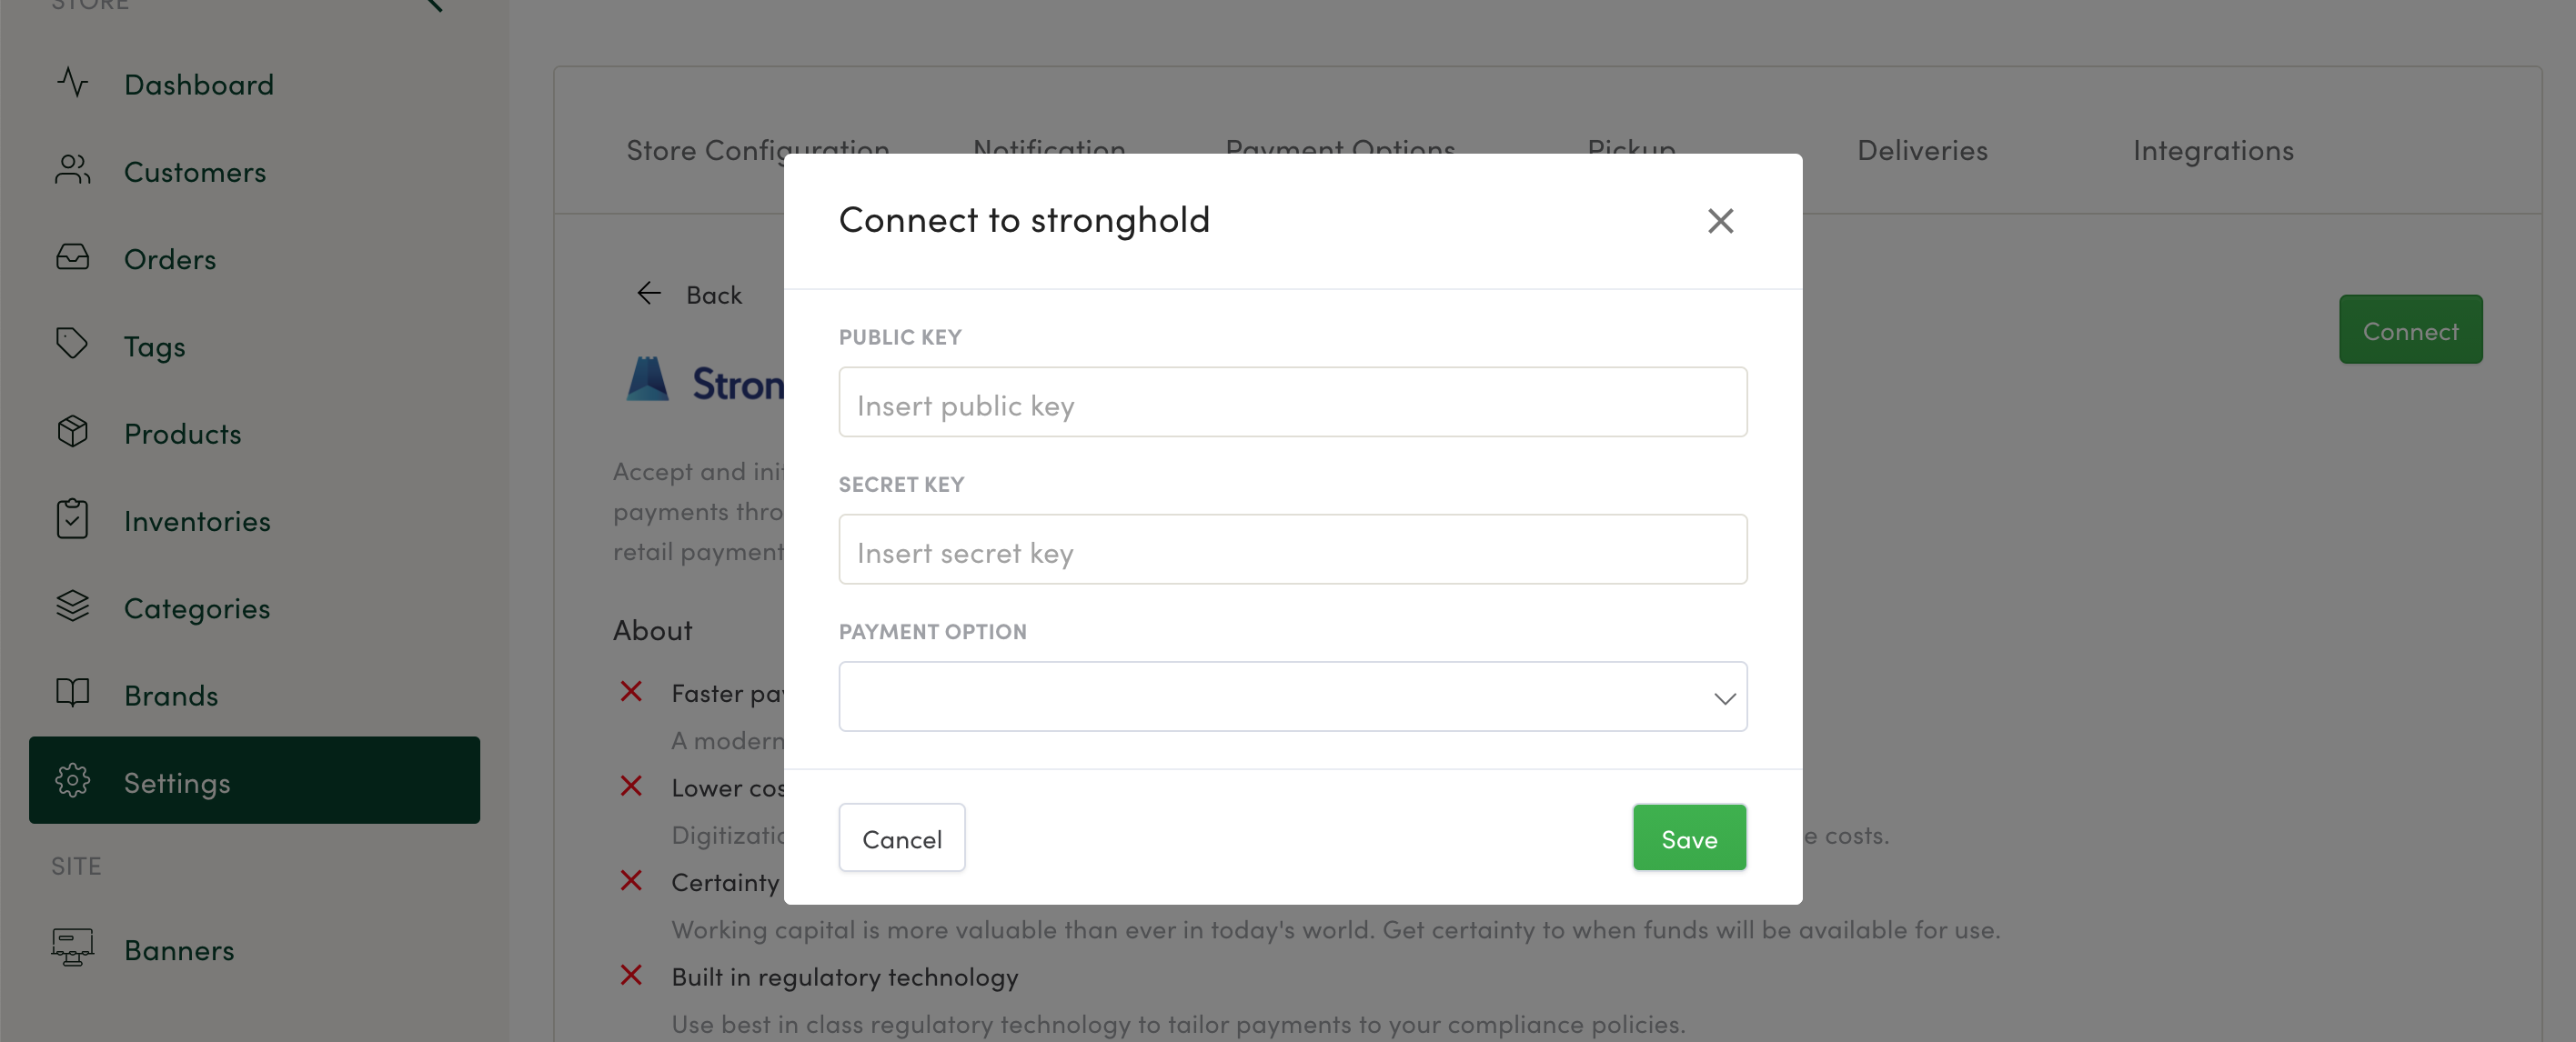Image resolution: width=2576 pixels, height=1042 pixels.
Task: Click the Categories layers icon
Action: point(72,606)
